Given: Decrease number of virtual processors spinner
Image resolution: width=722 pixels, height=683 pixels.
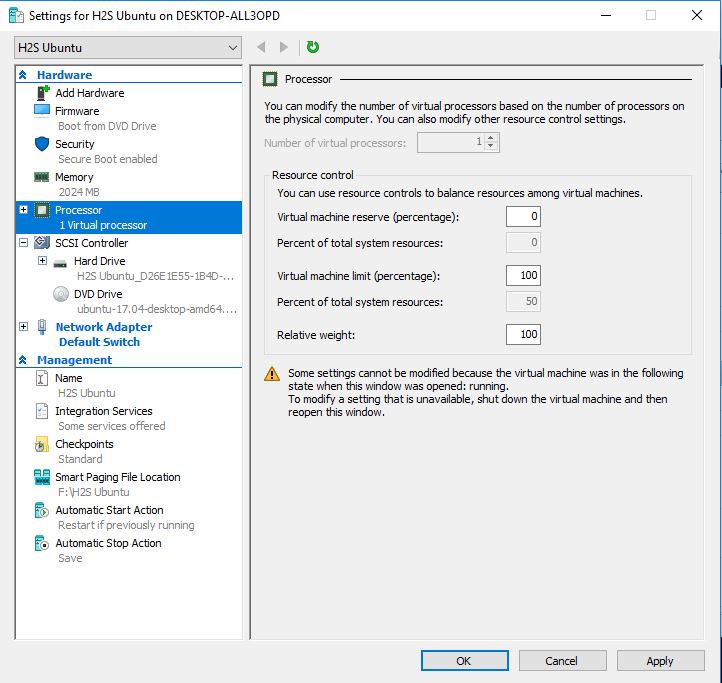Looking at the screenshot, I should point(491,146).
